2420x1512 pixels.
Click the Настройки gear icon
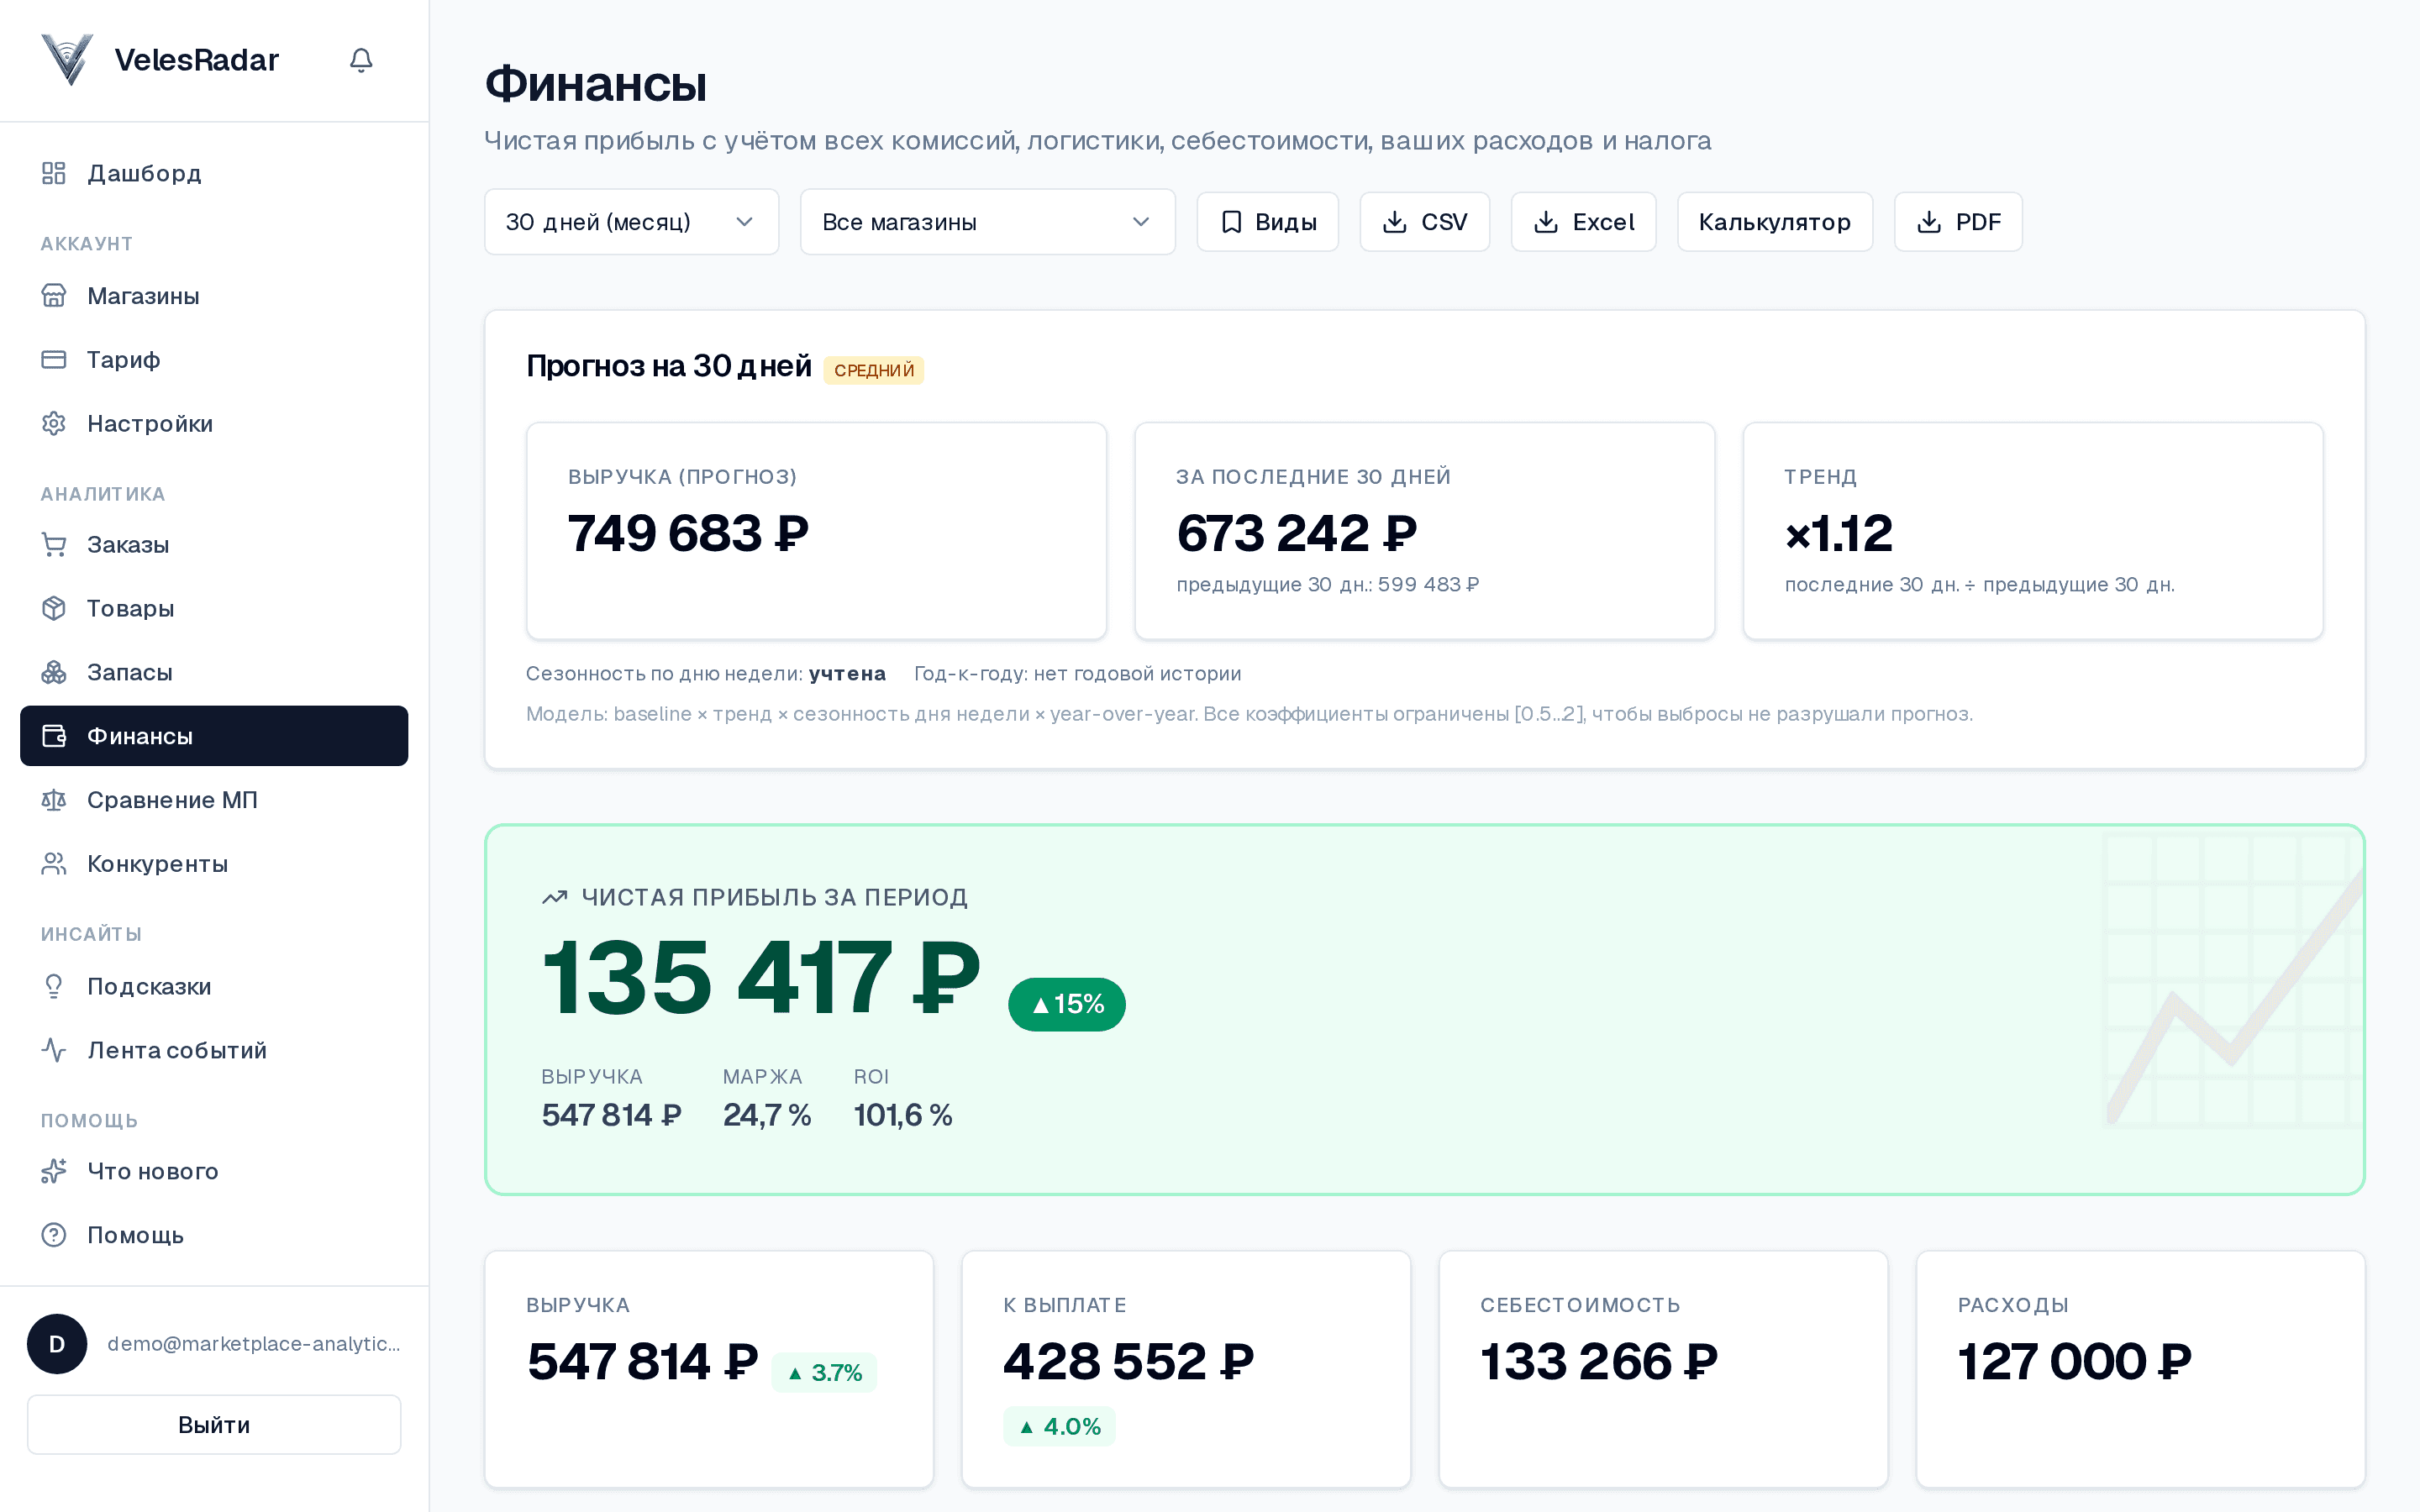pyautogui.click(x=54, y=423)
